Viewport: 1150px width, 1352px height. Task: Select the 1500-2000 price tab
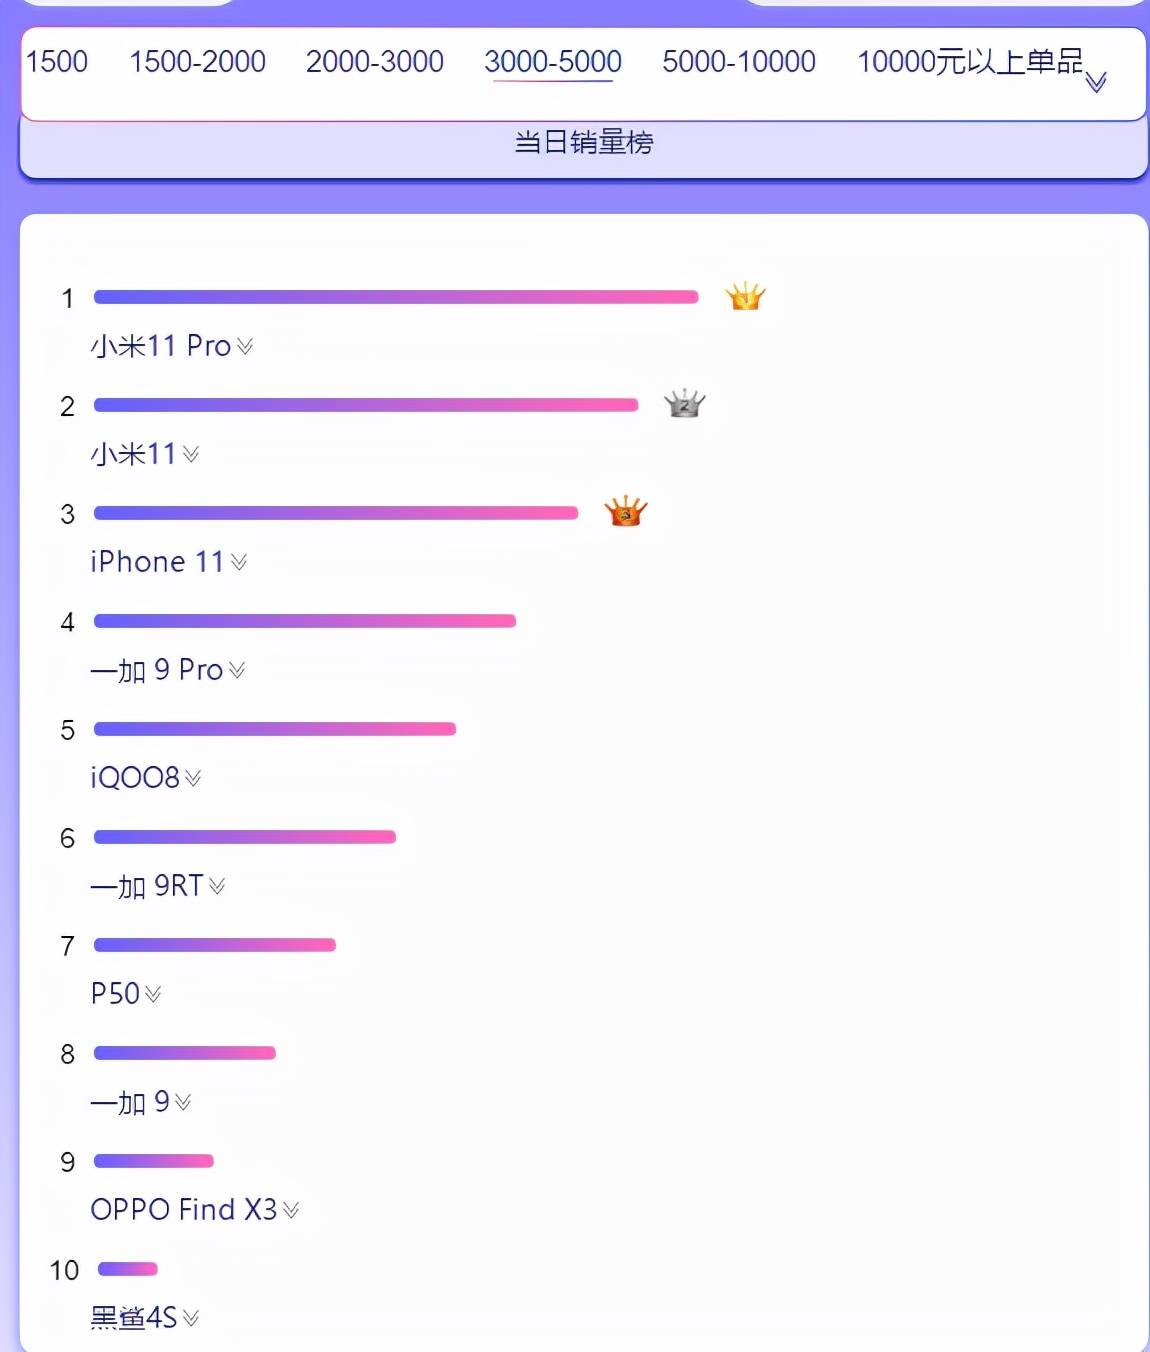click(197, 62)
